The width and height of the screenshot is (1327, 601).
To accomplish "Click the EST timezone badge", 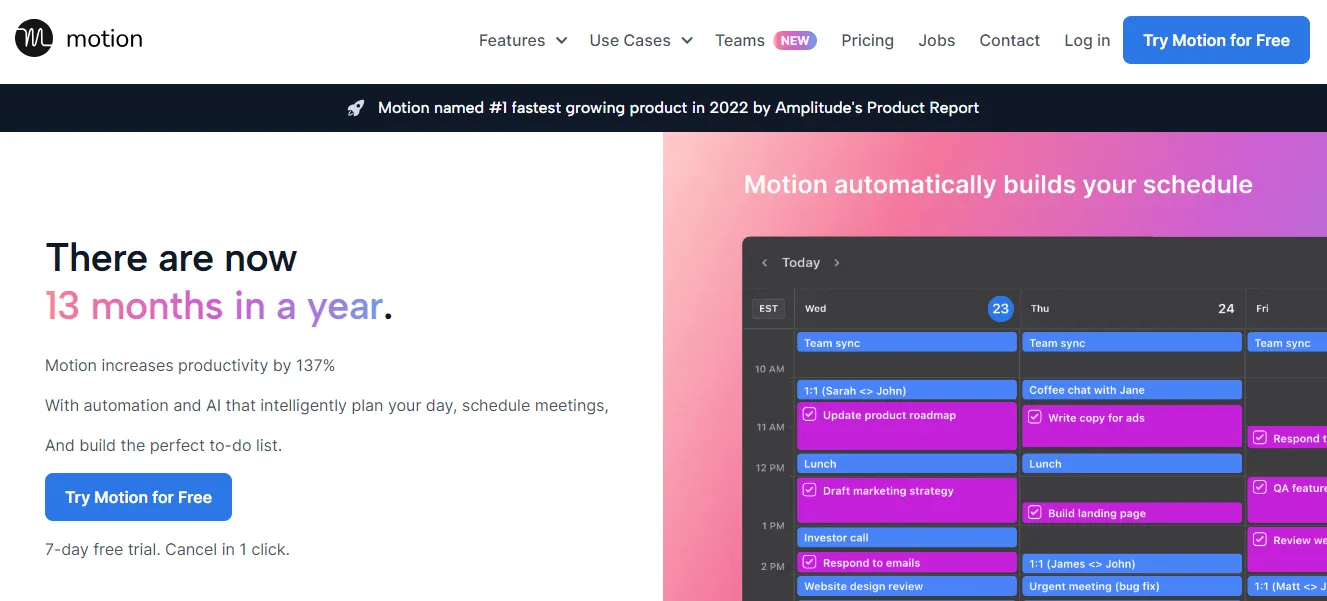I will click(768, 309).
